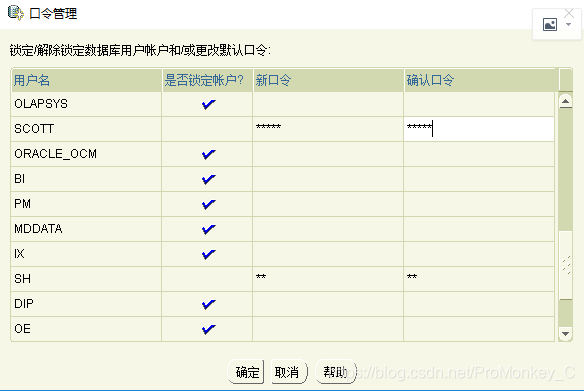The width and height of the screenshot is (584, 391).
Task: Click the 口令管理 window title icon
Action: [15, 13]
